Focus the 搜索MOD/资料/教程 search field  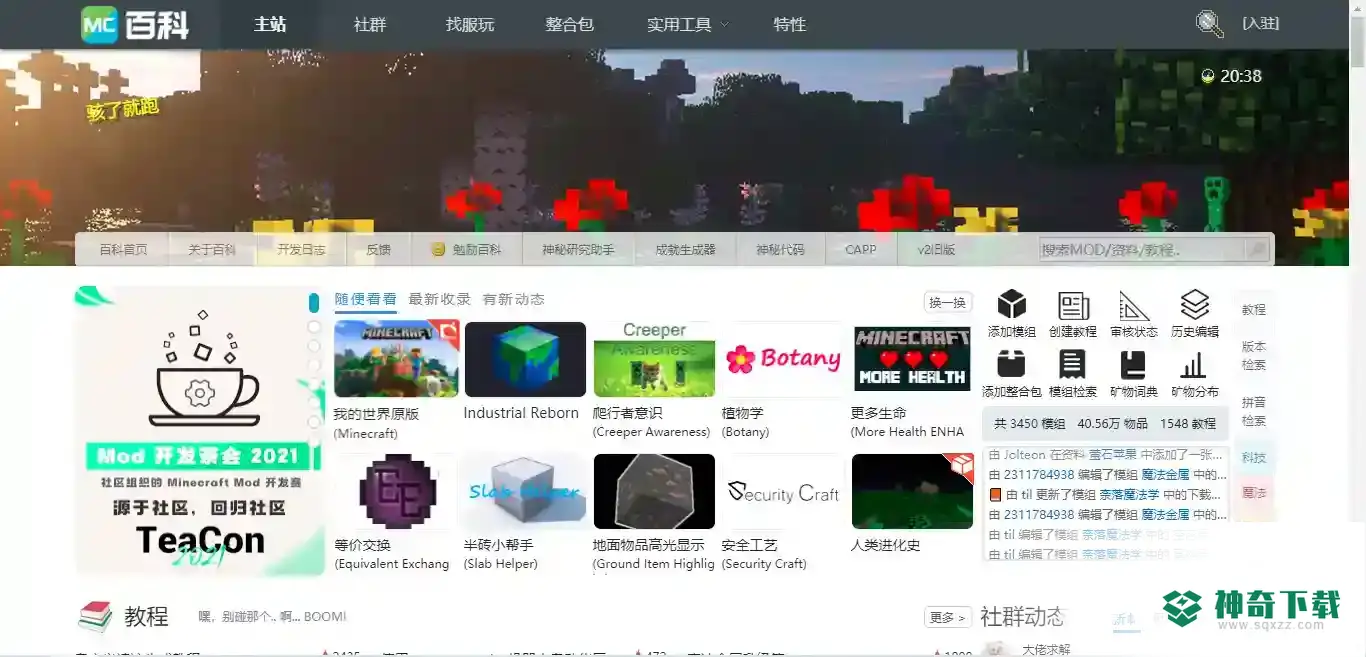coord(1141,250)
